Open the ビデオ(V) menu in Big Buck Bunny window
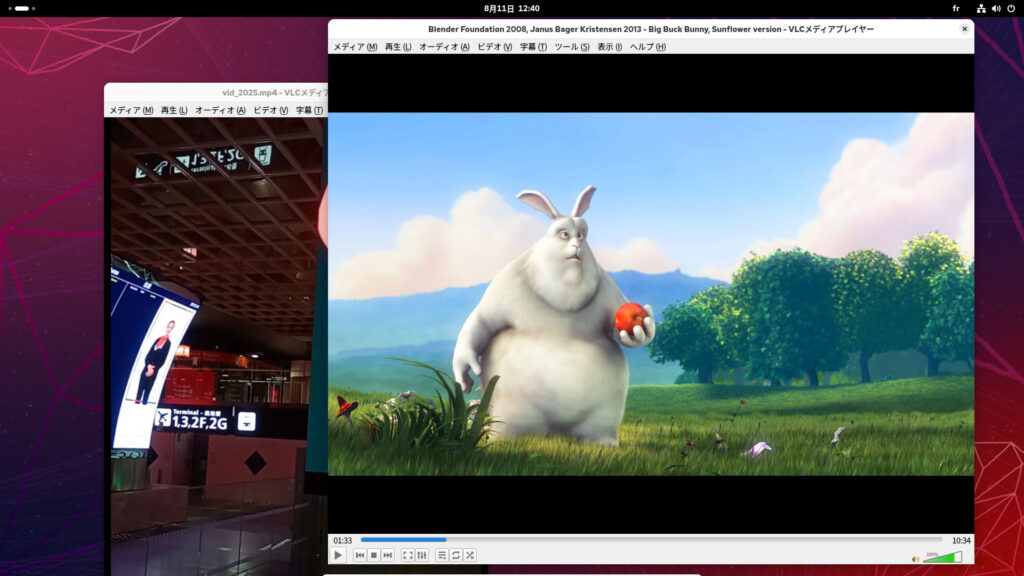 pyautogui.click(x=494, y=47)
